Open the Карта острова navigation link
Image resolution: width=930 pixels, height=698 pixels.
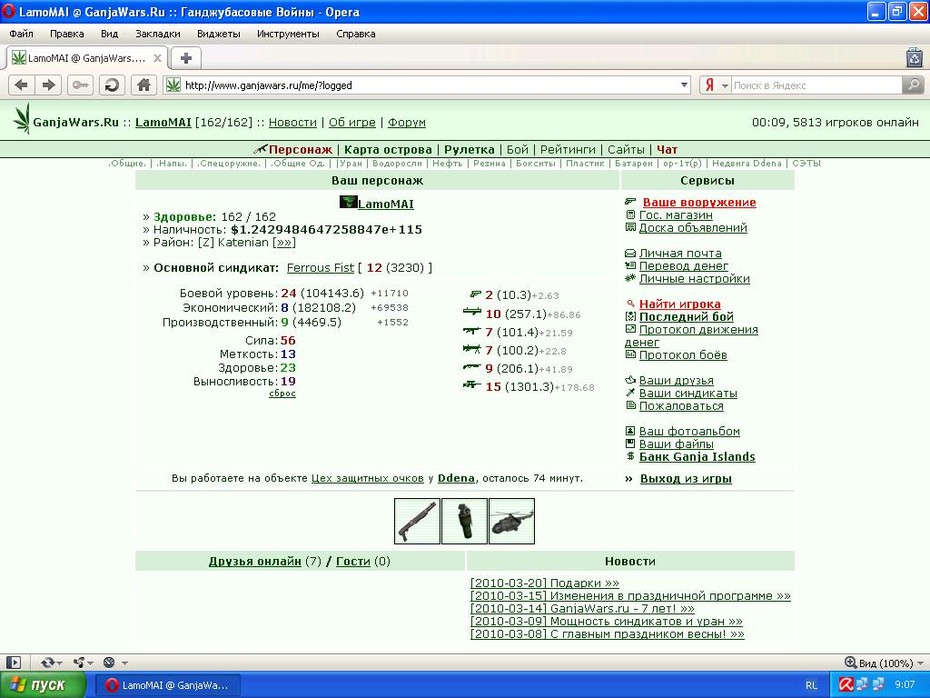[x=388, y=149]
